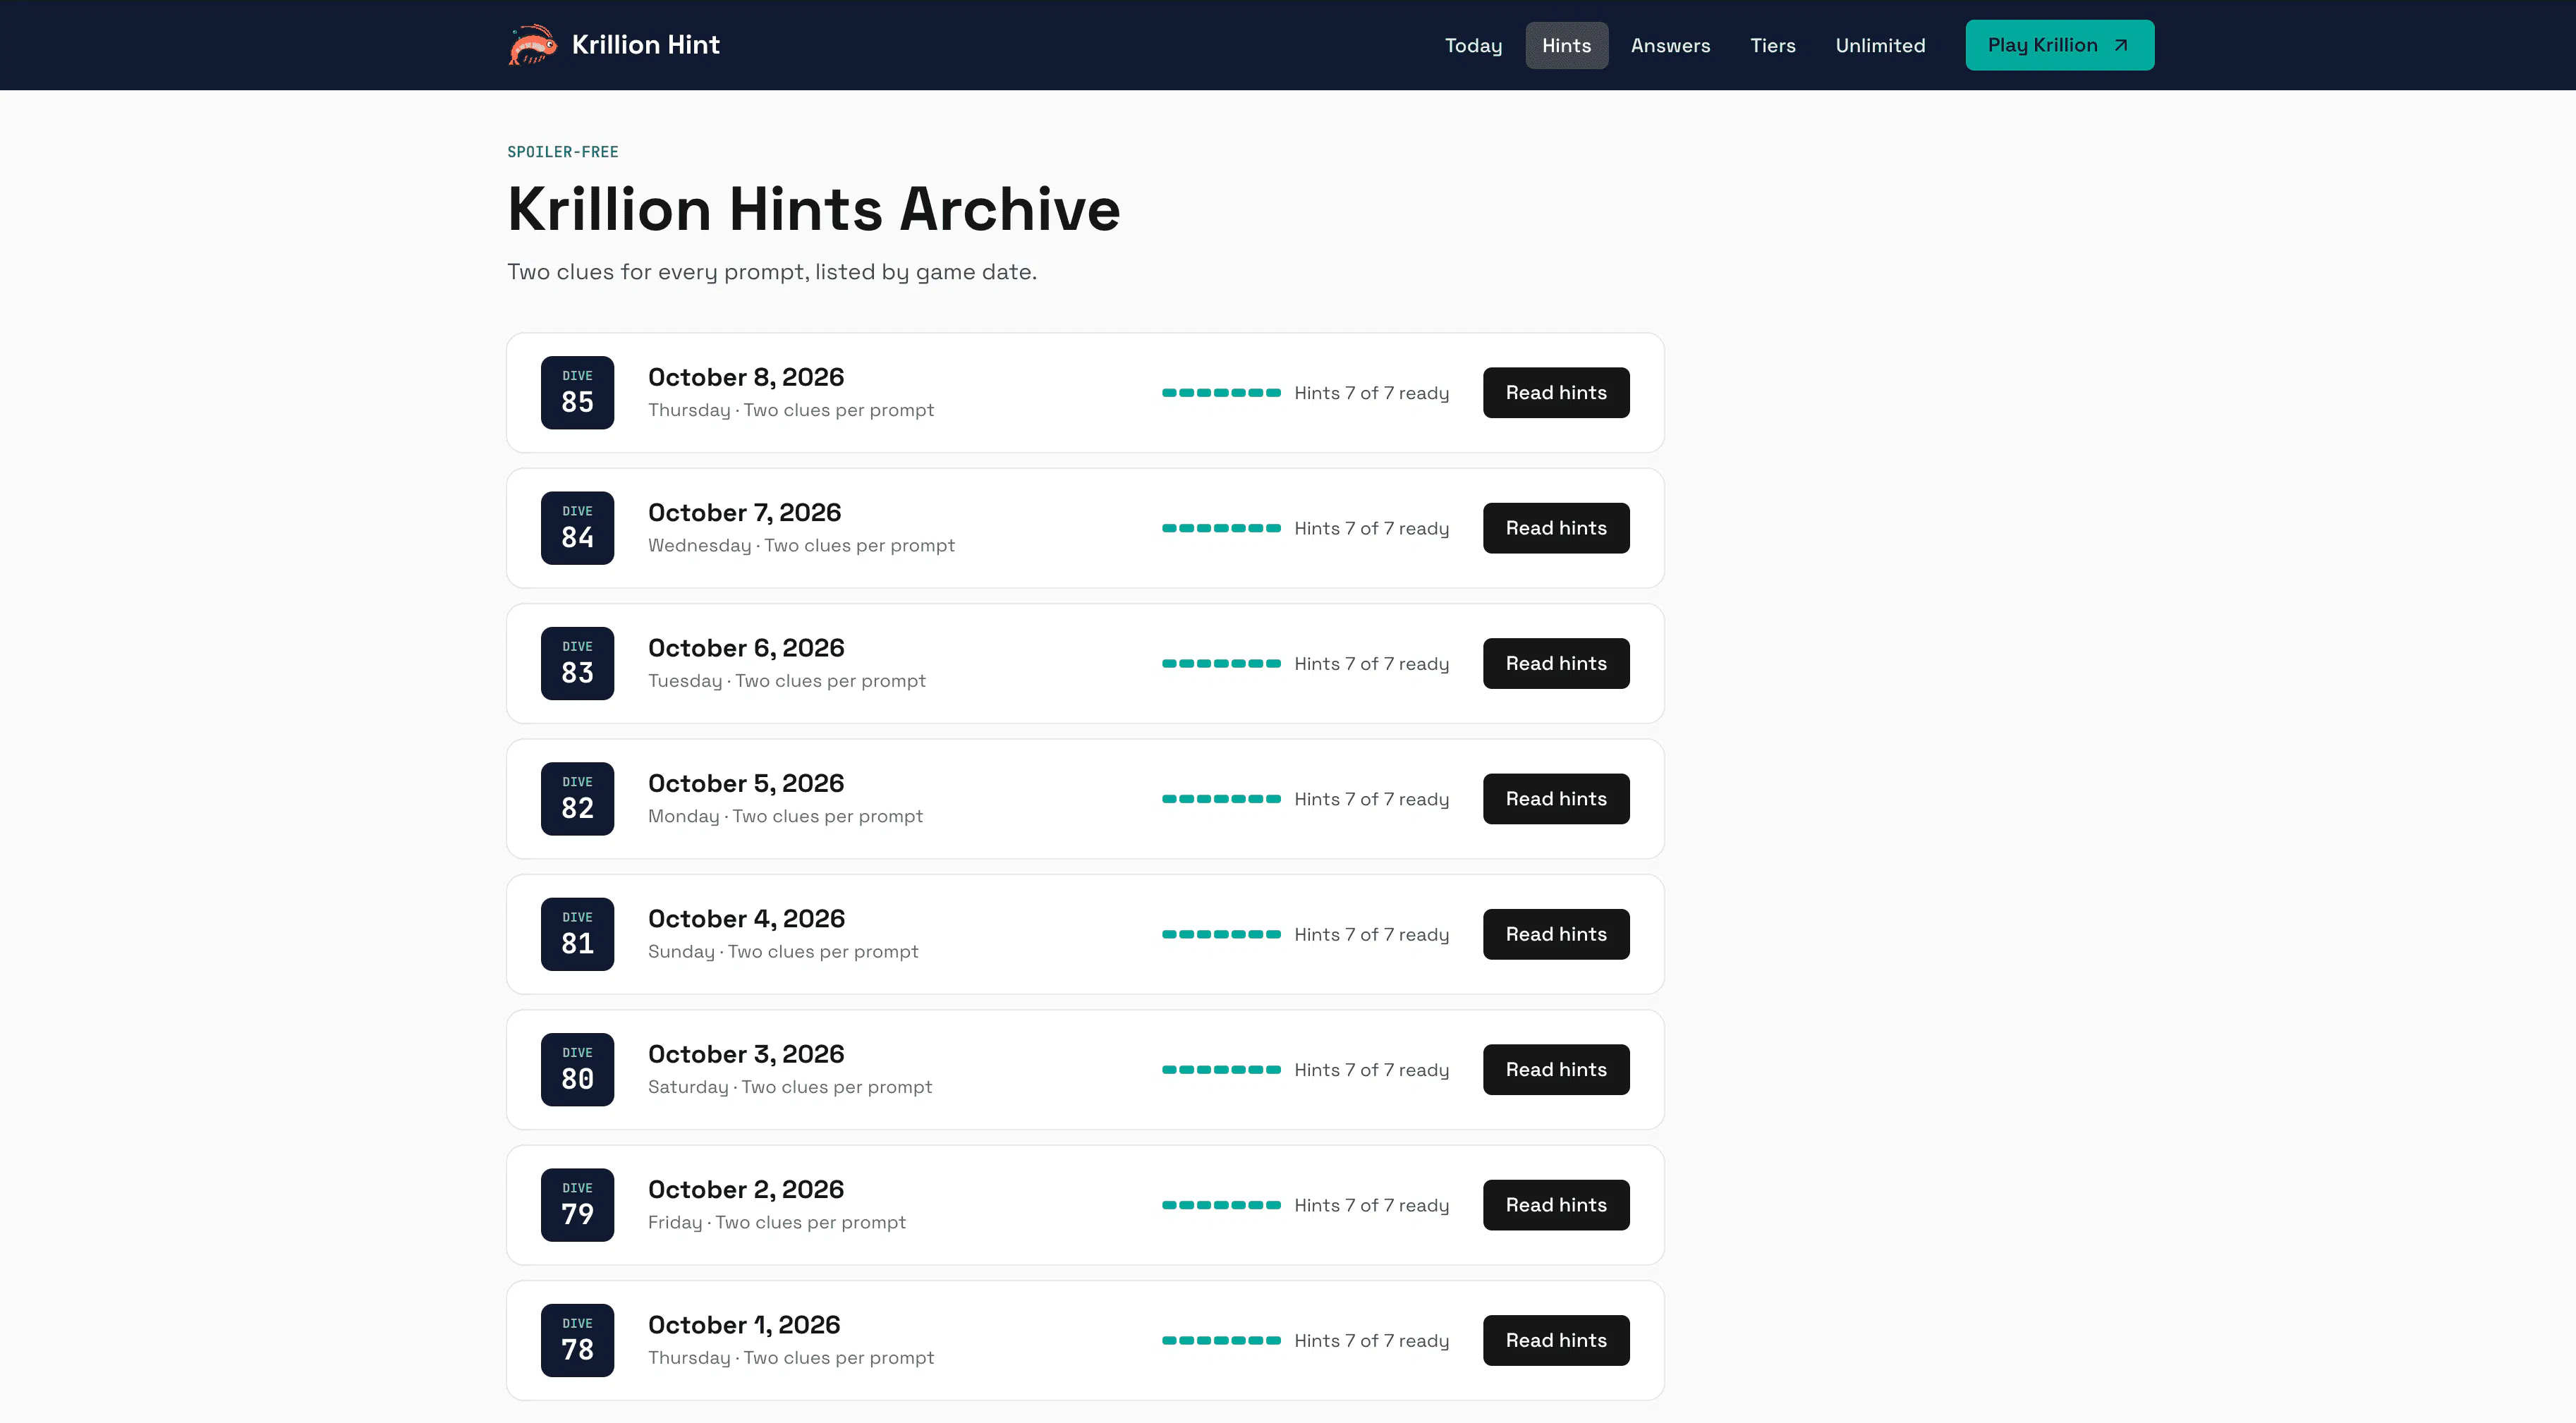The height and width of the screenshot is (1423, 2576).
Task: Click the October 7, 2026 title
Action: [x=744, y=512]
